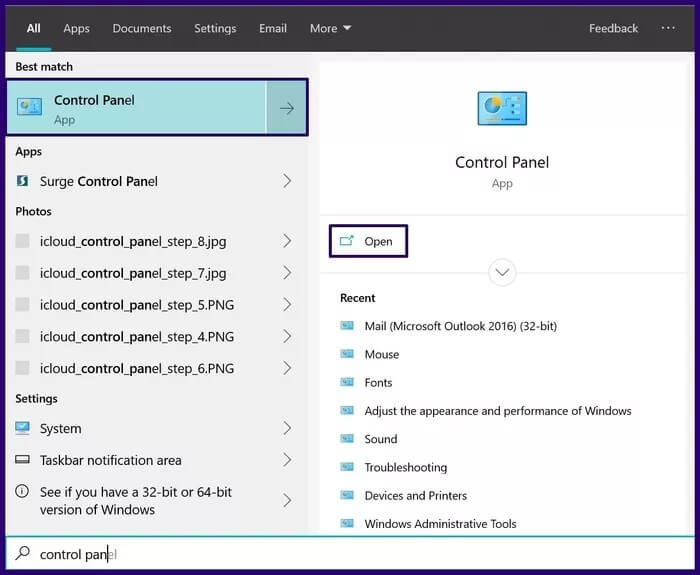Click the Open icon beside Open label

(346, 241)
